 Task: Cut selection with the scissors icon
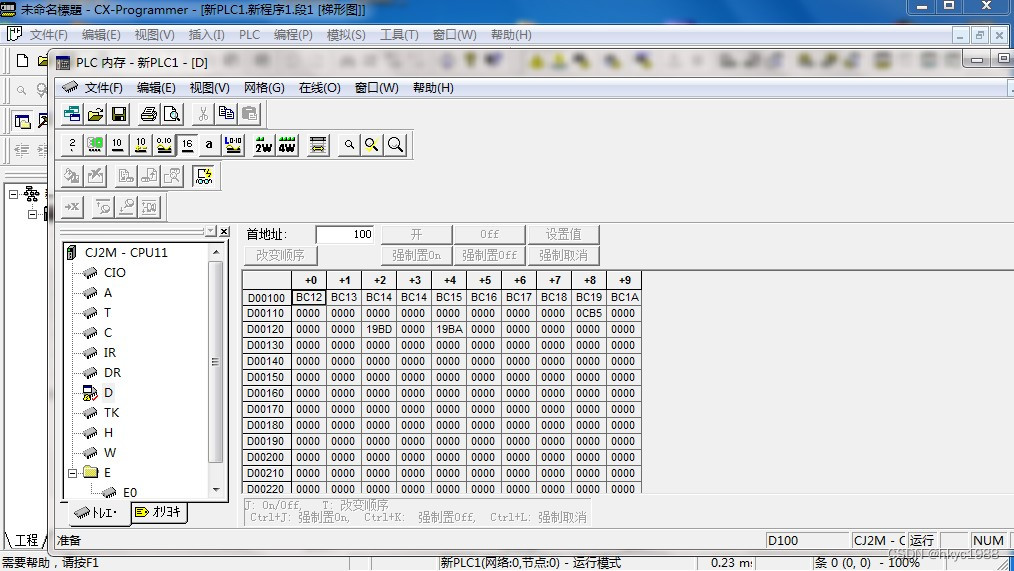(203, 114)
